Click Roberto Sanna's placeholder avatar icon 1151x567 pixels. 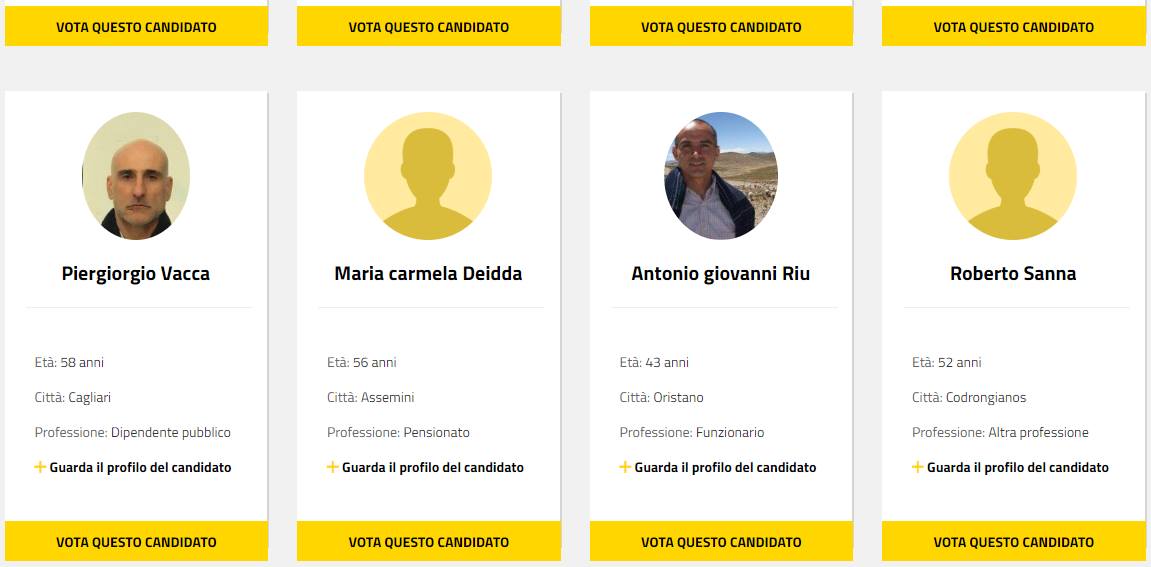pyautogui.click(x=1013, y=176)
